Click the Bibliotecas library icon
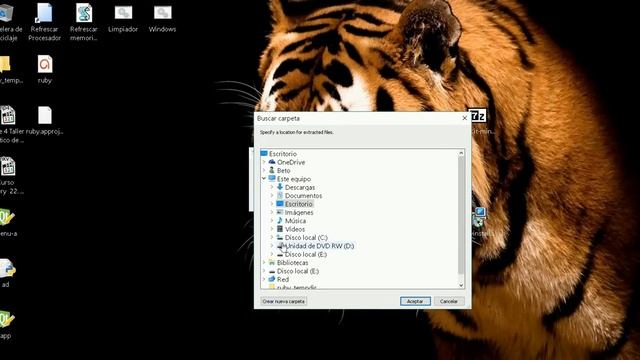Viewport: 640px width, 360px height. point(272,262)
